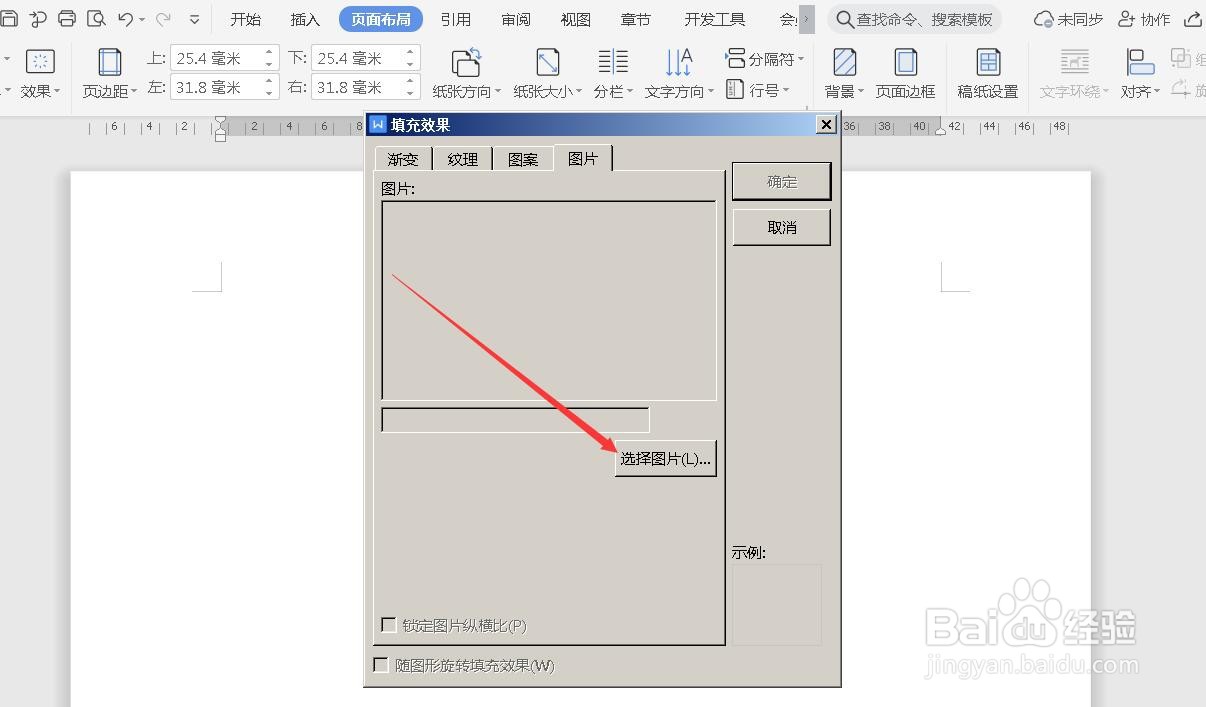Click the right margin spinner arrows
1206x707 pixels.
410,87
